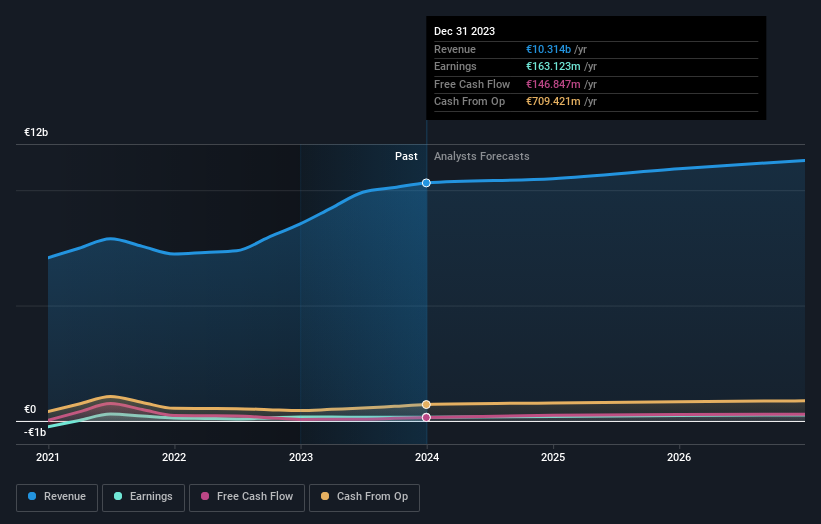The width and height of the screenshot is (821, 524).
Task: Click the €709.421m cash from op value
Action: [x=553, y=102]
